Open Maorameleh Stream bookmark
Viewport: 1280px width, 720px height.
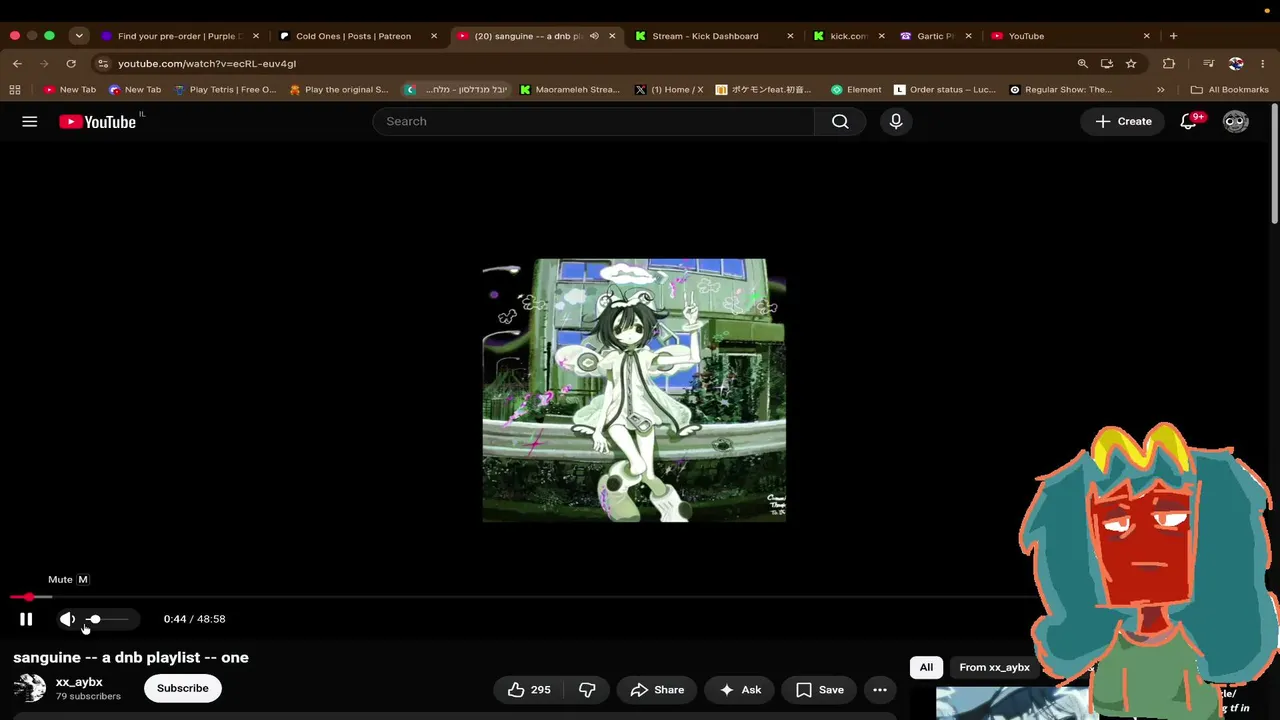pyautogui.click(x=570, y=89)
